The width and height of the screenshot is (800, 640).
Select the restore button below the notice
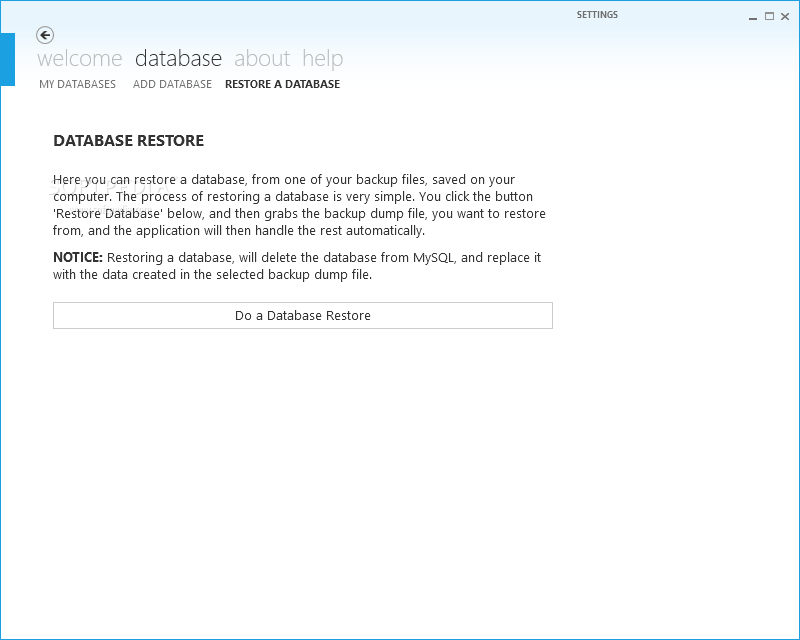tap(302, 315)
